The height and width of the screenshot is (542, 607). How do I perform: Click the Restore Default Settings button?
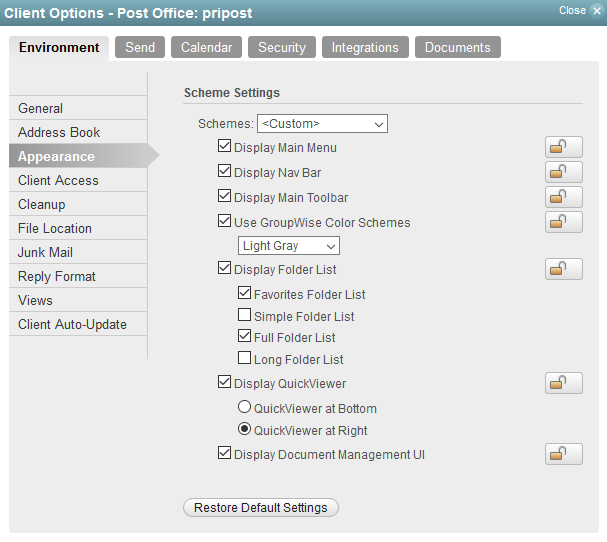click(261, 508)
